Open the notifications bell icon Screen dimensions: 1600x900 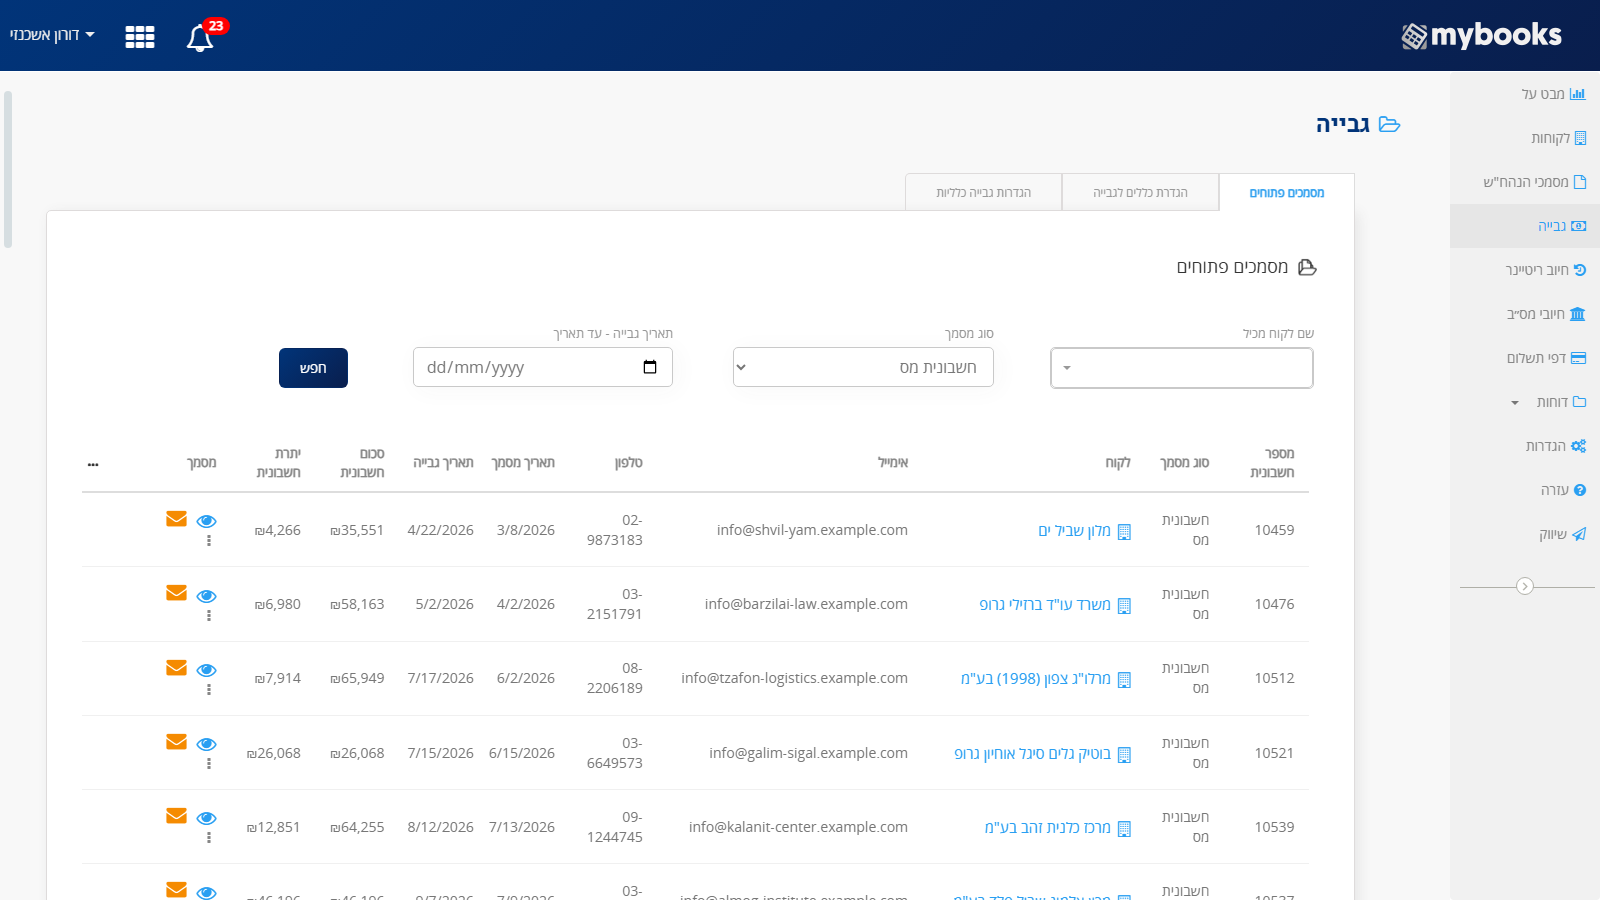point(200,37)
